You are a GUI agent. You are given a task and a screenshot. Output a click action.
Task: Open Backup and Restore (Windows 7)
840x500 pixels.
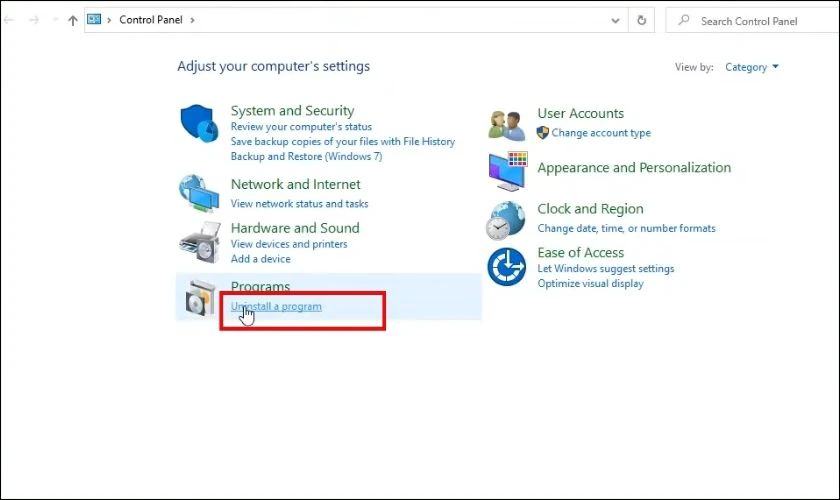click(x=306, y=156)
